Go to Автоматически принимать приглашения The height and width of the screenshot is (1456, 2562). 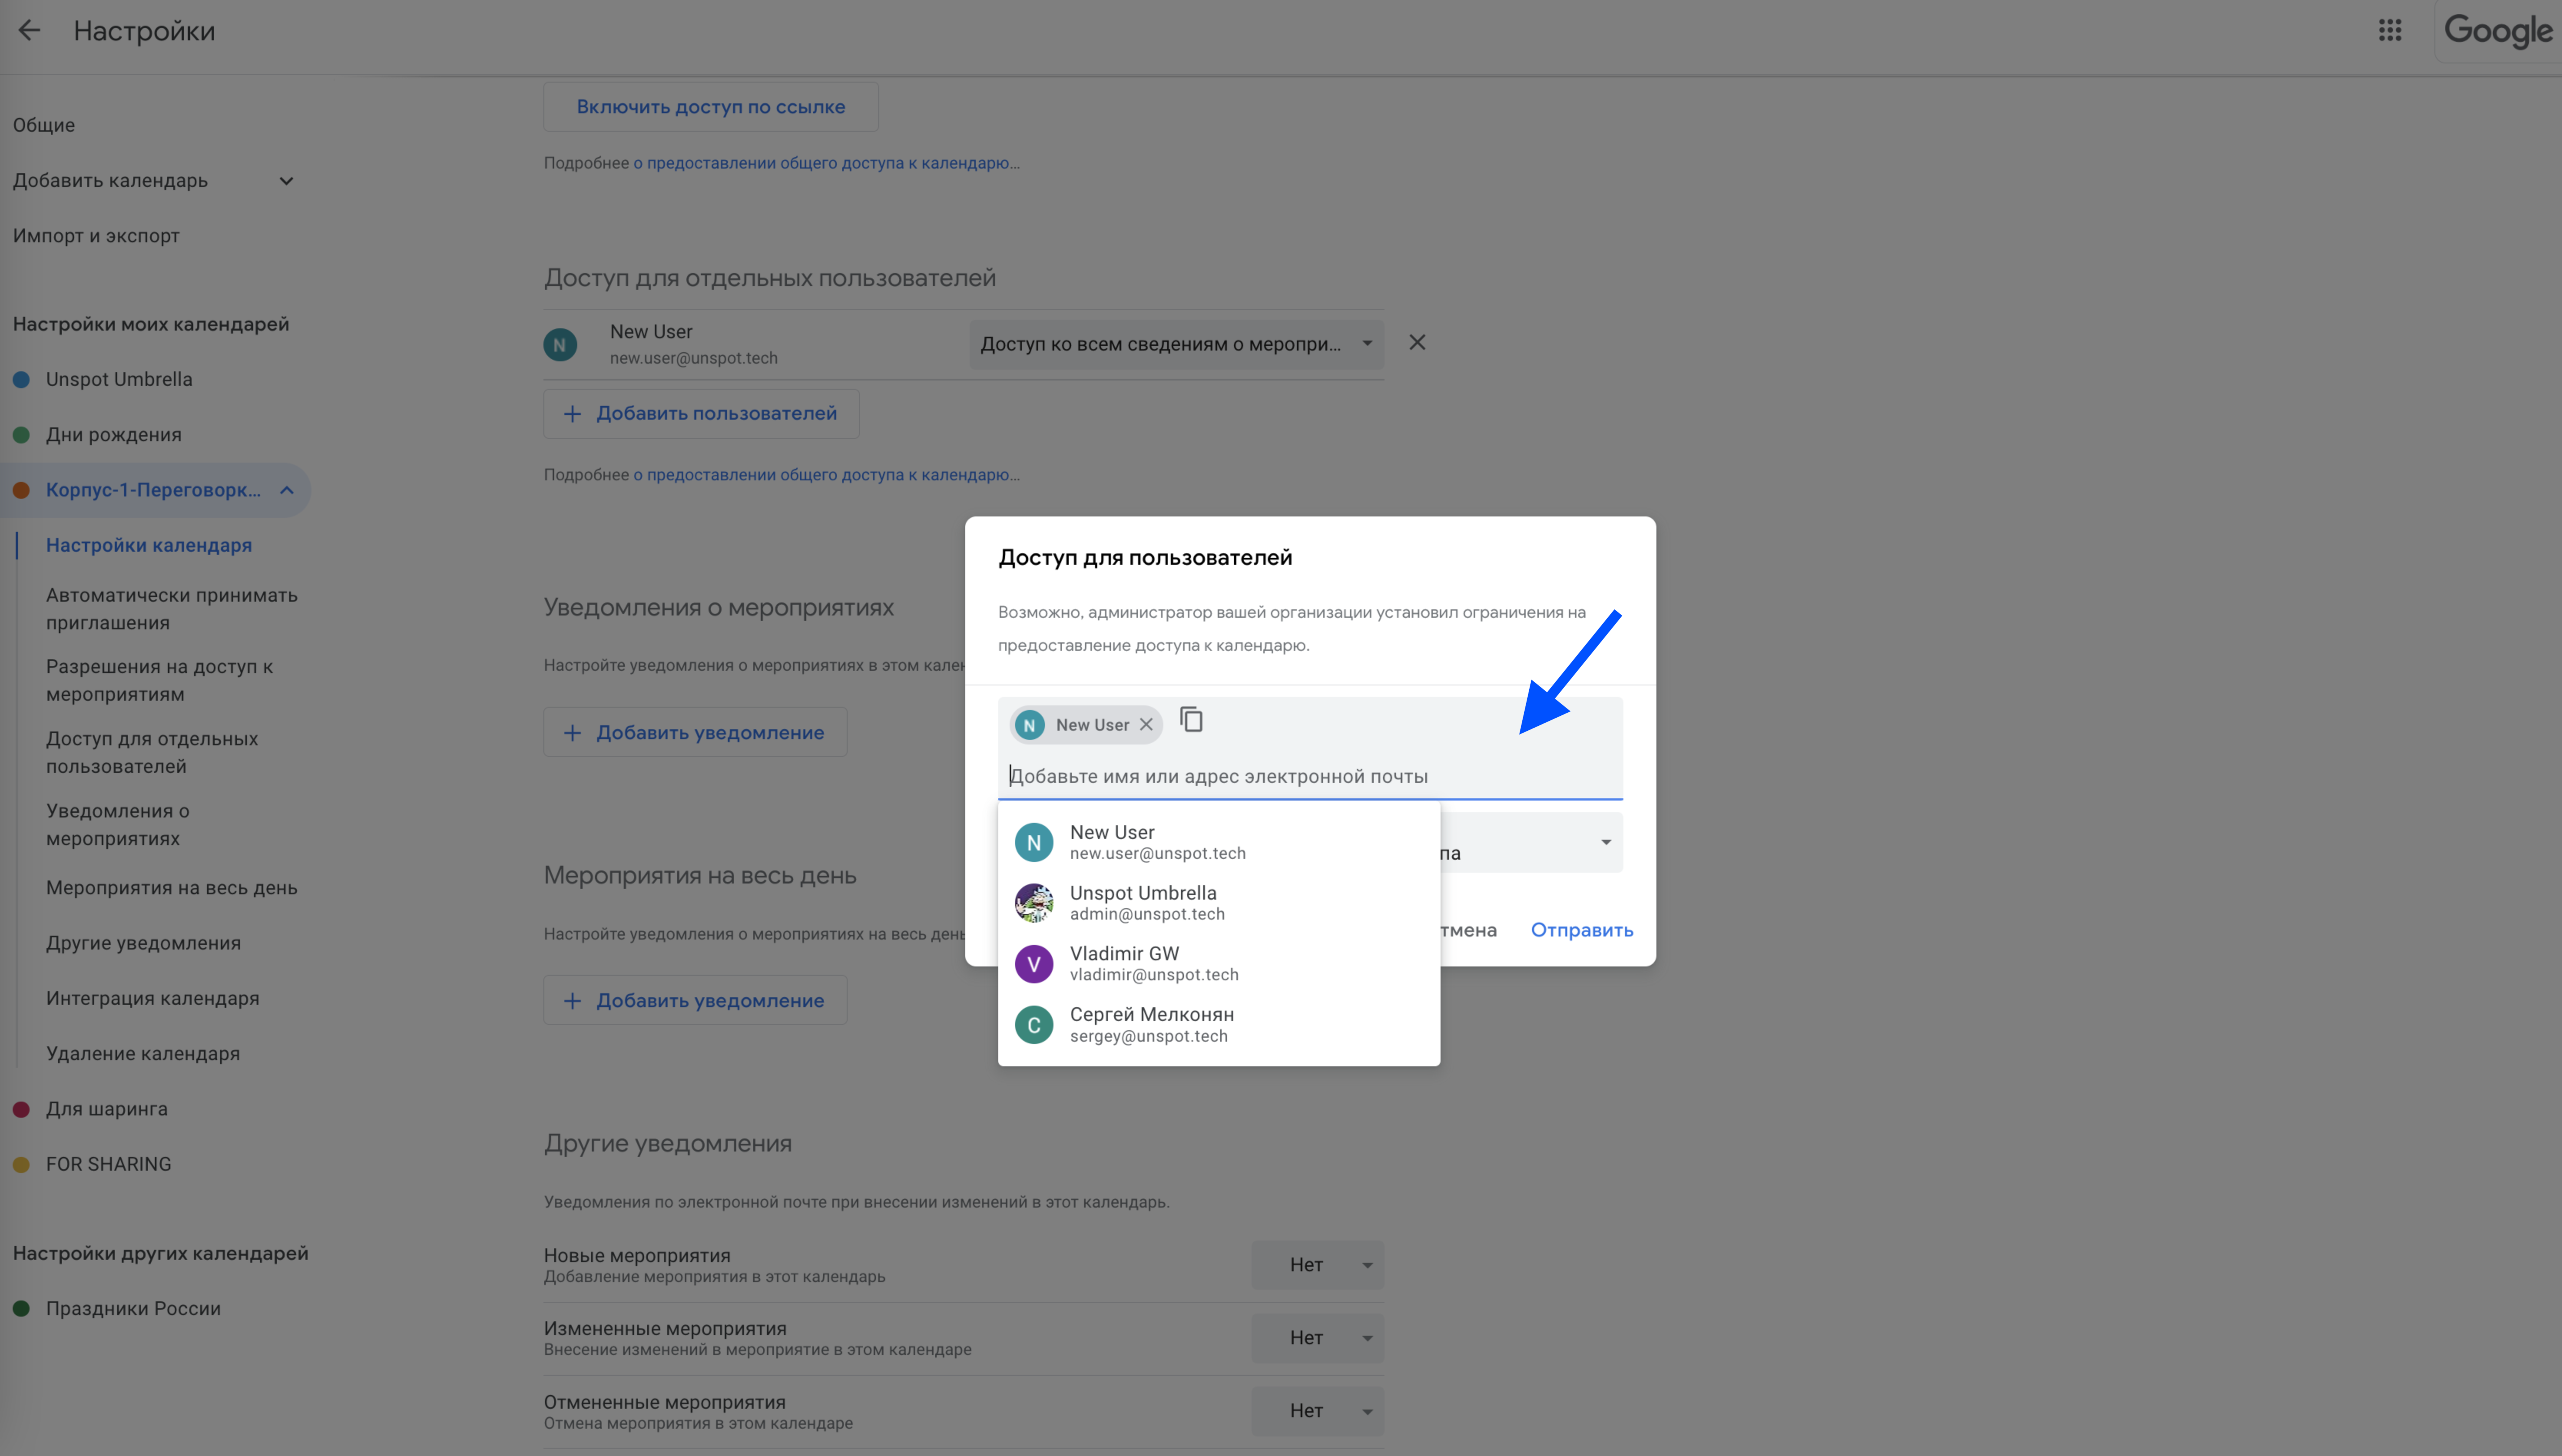tap(172, 609)
